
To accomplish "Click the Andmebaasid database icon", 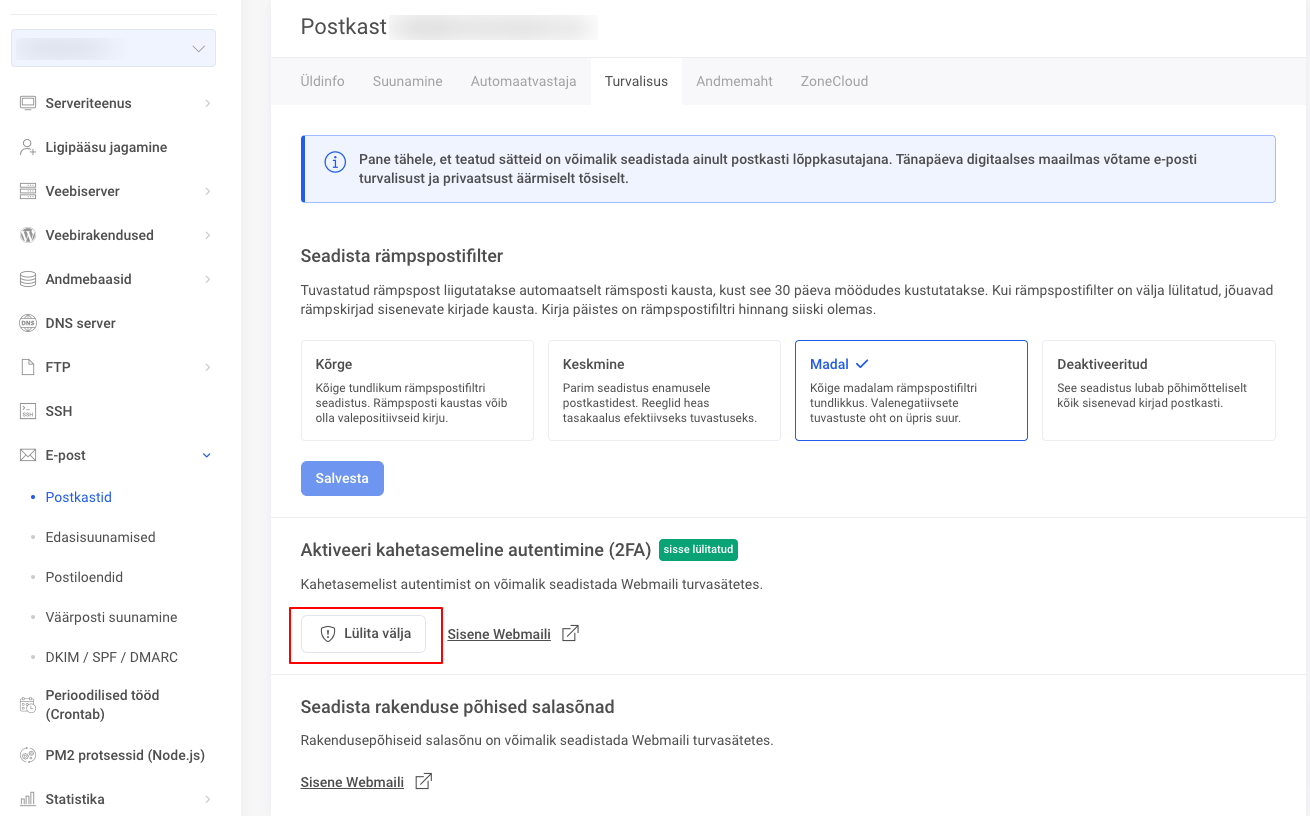I will (28, 279).
